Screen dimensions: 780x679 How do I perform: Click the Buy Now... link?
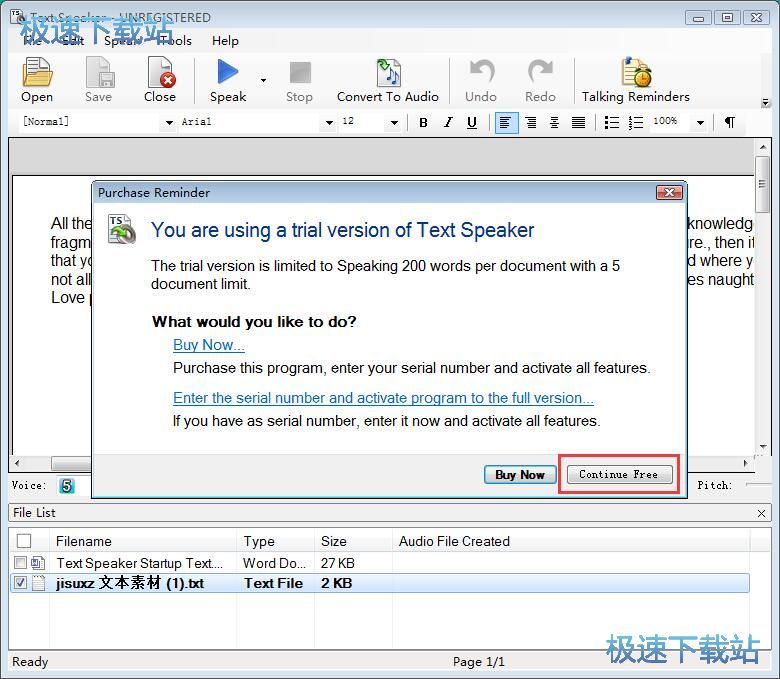(x=209, y=345)
